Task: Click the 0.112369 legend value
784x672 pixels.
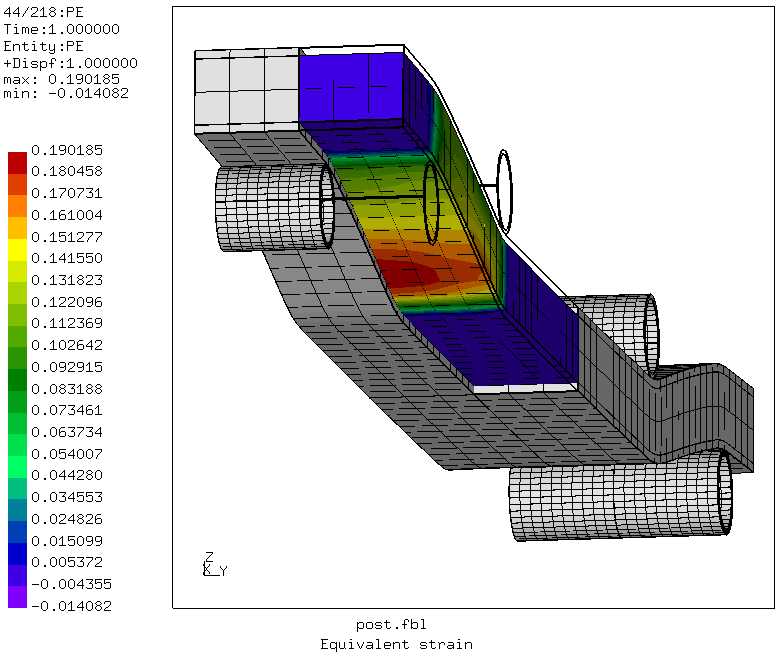Action: click(67, 323)
